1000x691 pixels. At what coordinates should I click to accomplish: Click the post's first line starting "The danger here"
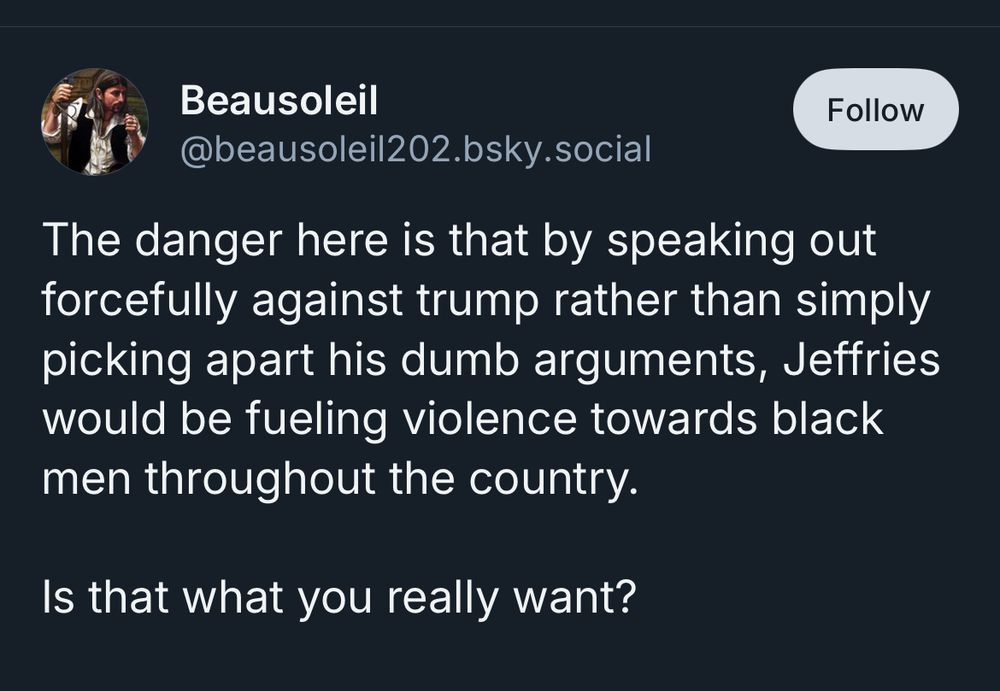pos(459,242)
